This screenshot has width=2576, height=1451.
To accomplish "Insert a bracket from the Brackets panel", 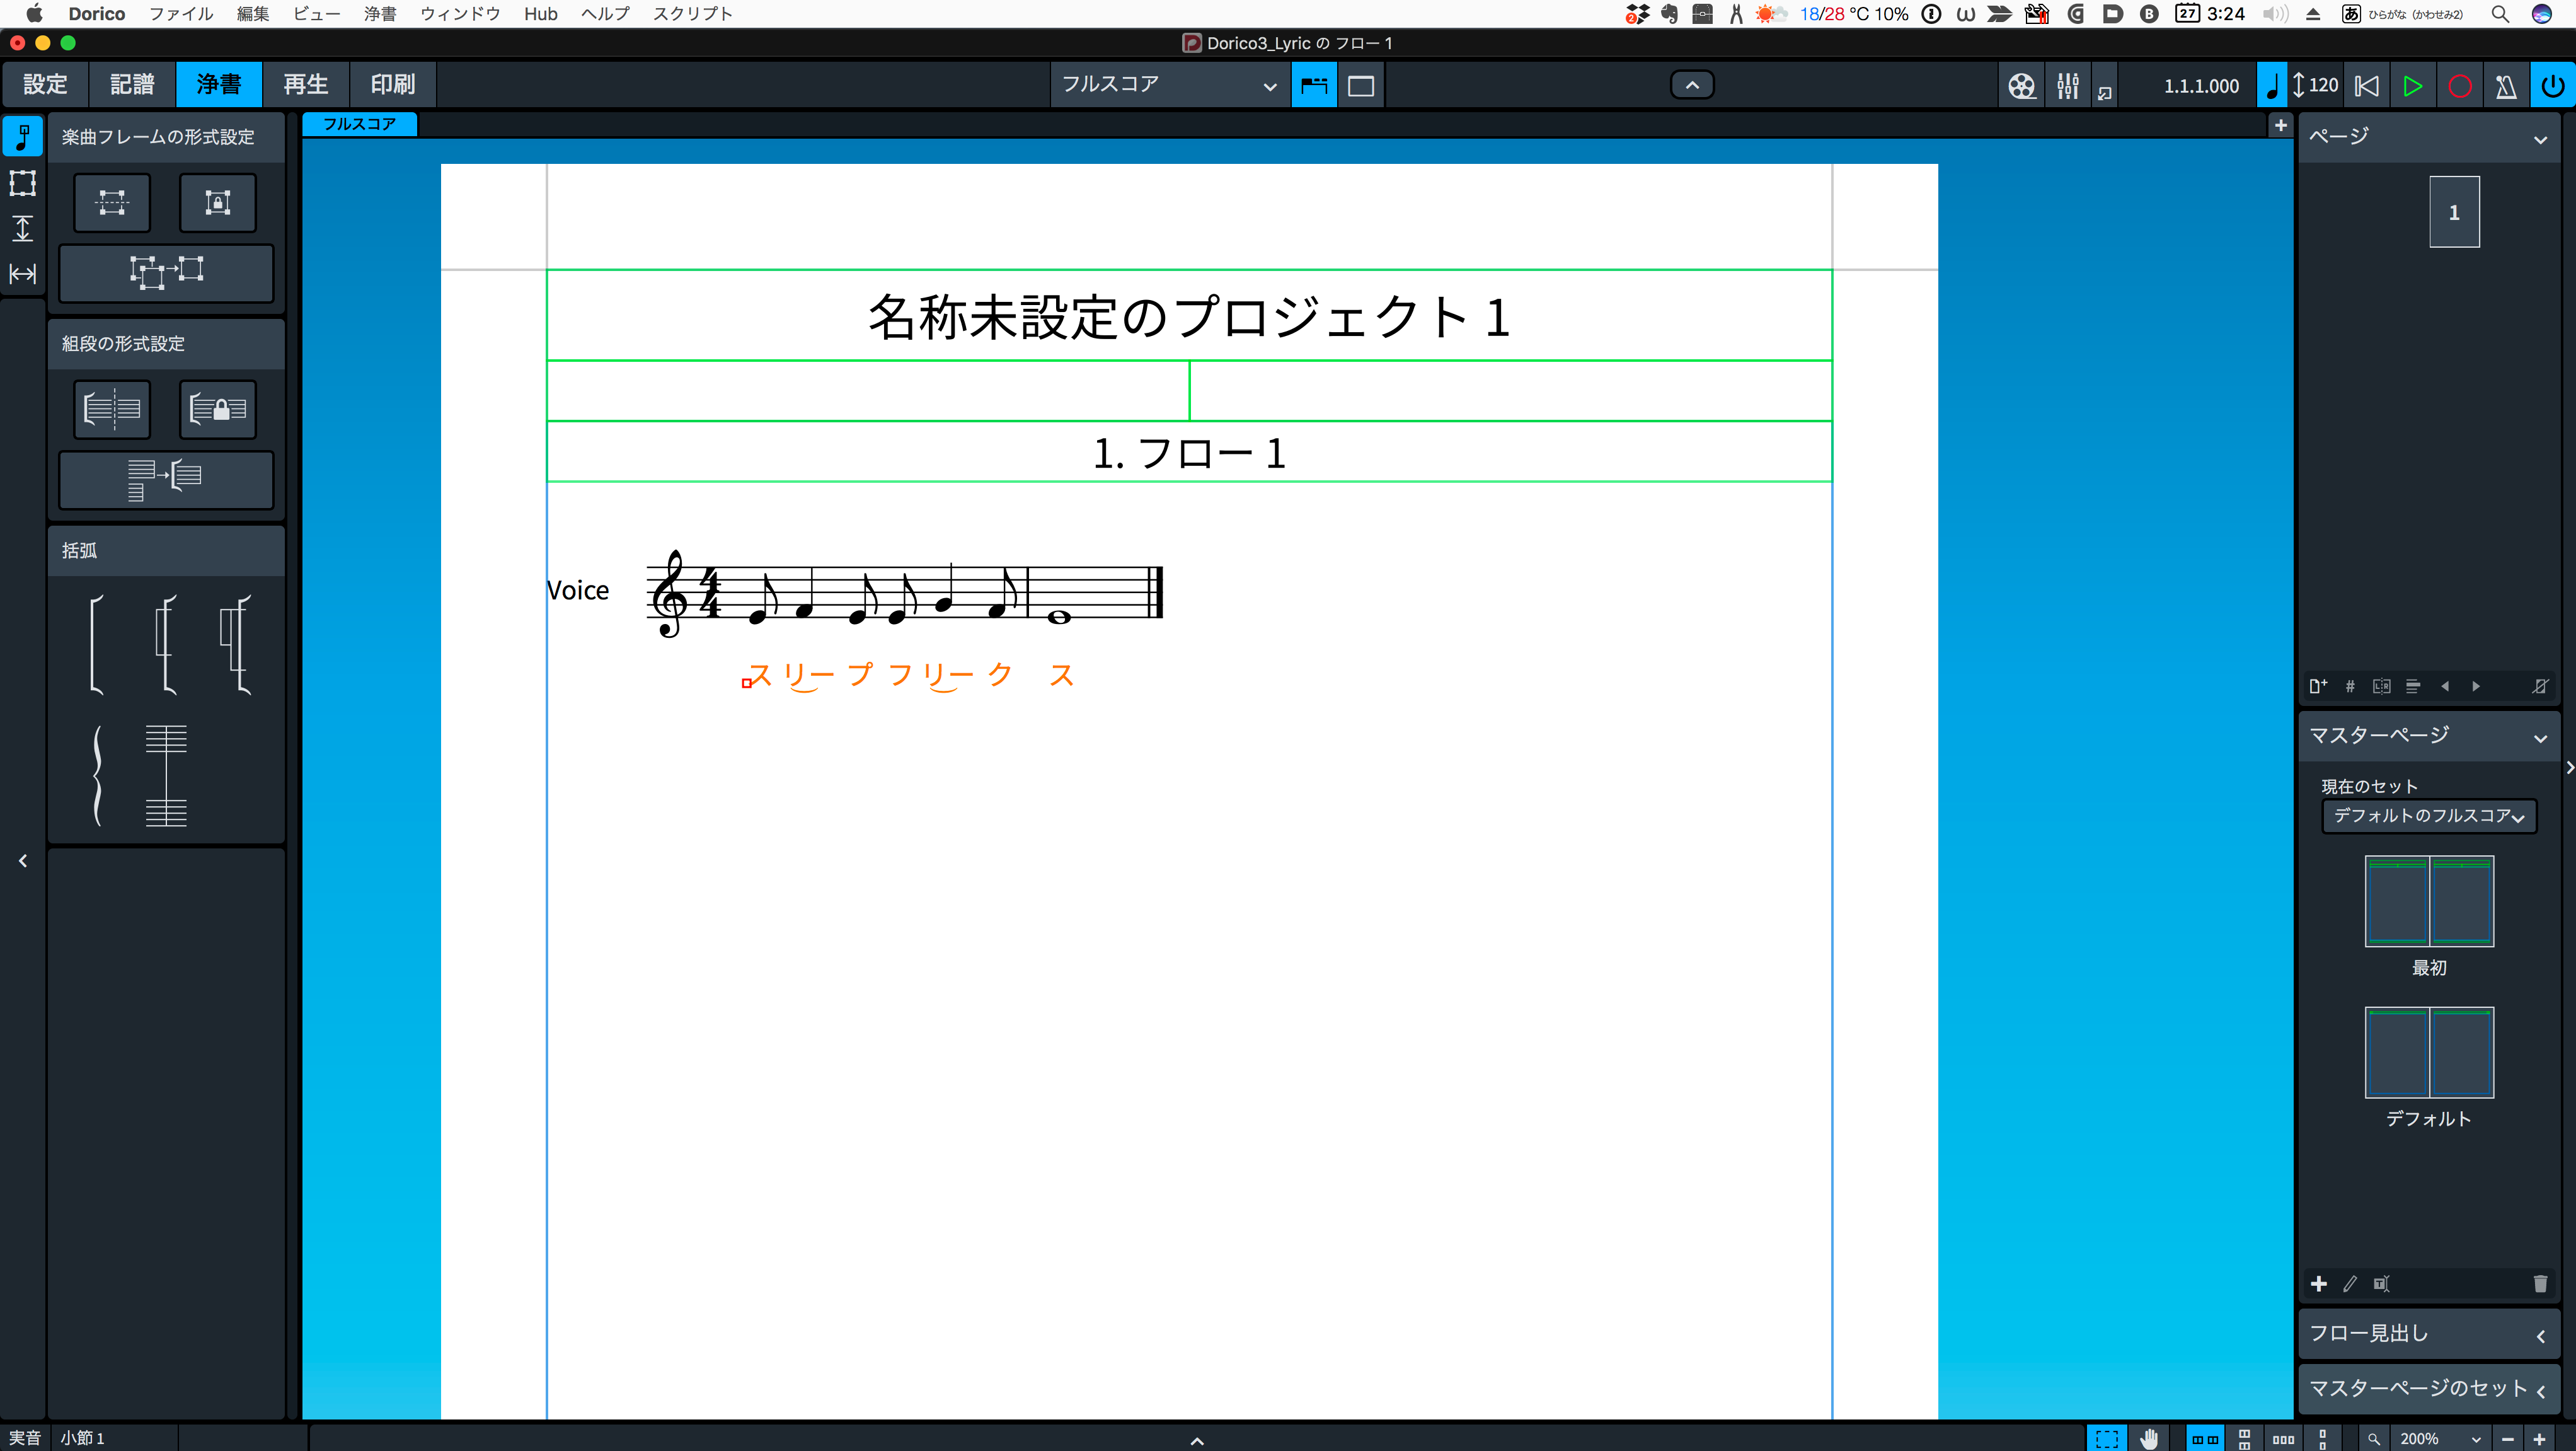I will (96, 645).
